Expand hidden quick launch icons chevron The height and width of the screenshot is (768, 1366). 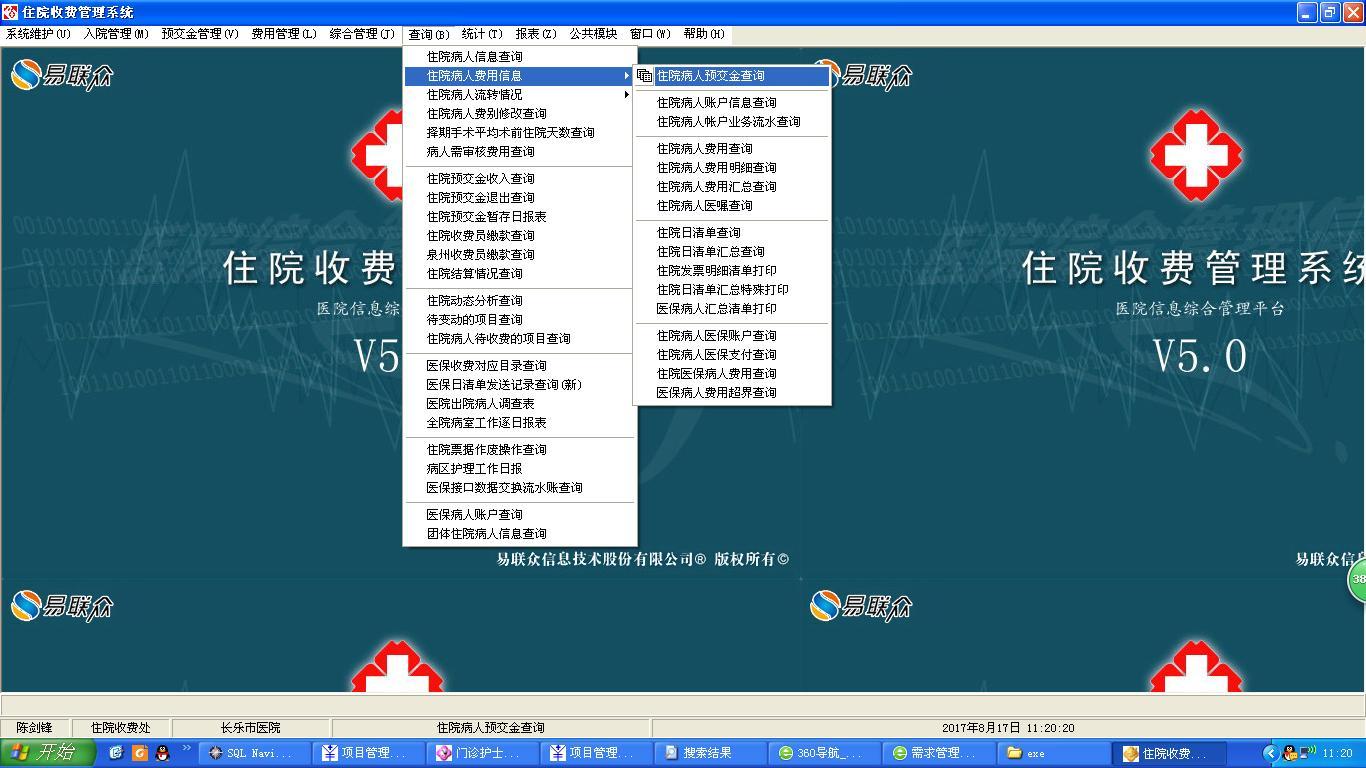point(186,749)
